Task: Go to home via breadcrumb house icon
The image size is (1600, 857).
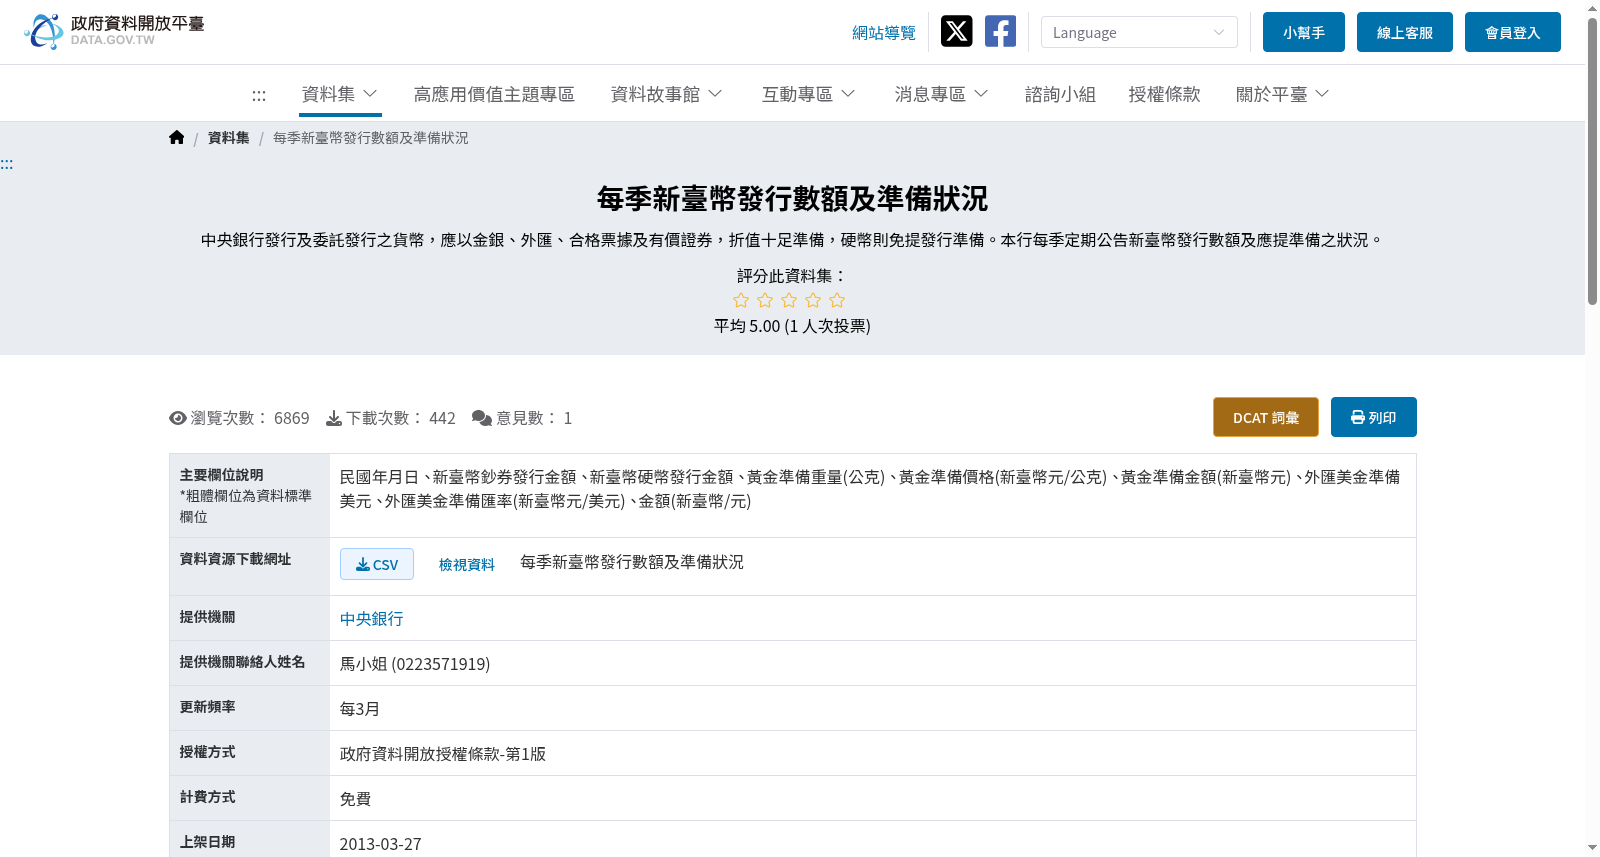Action: tap(177, 138)
